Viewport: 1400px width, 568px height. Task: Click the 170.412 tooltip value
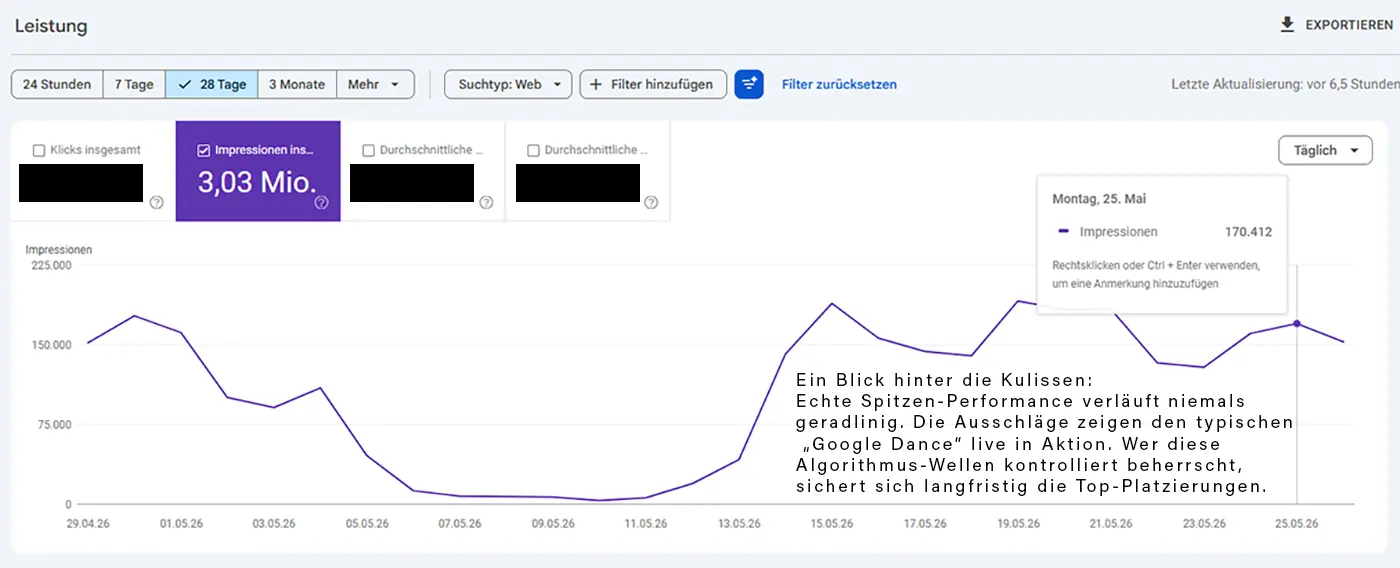click(1248, 232)
